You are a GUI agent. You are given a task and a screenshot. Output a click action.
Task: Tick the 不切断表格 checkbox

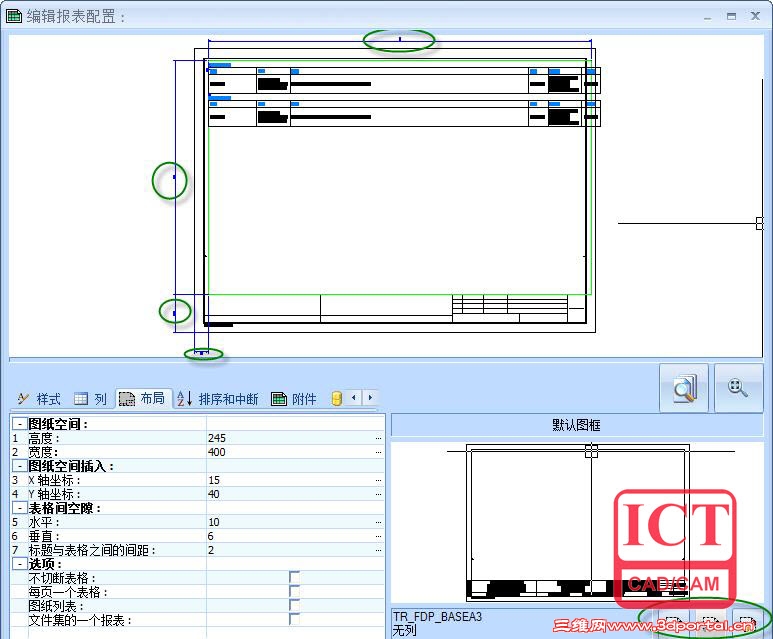tap(294, 577)
